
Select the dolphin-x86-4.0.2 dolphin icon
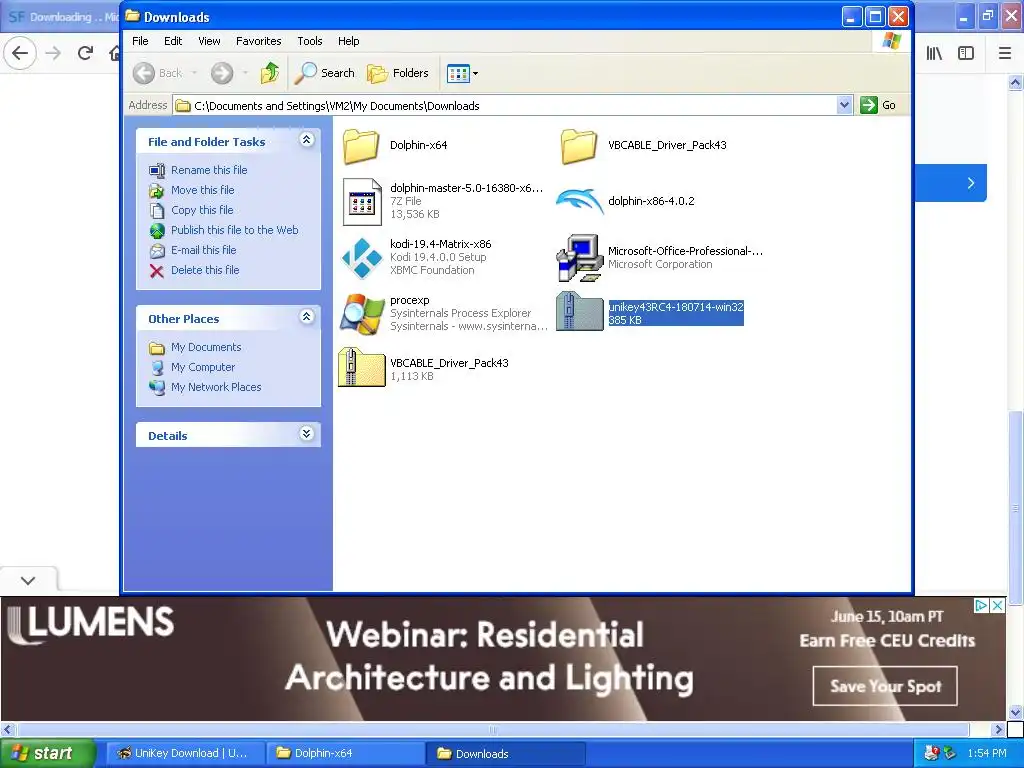579,201
